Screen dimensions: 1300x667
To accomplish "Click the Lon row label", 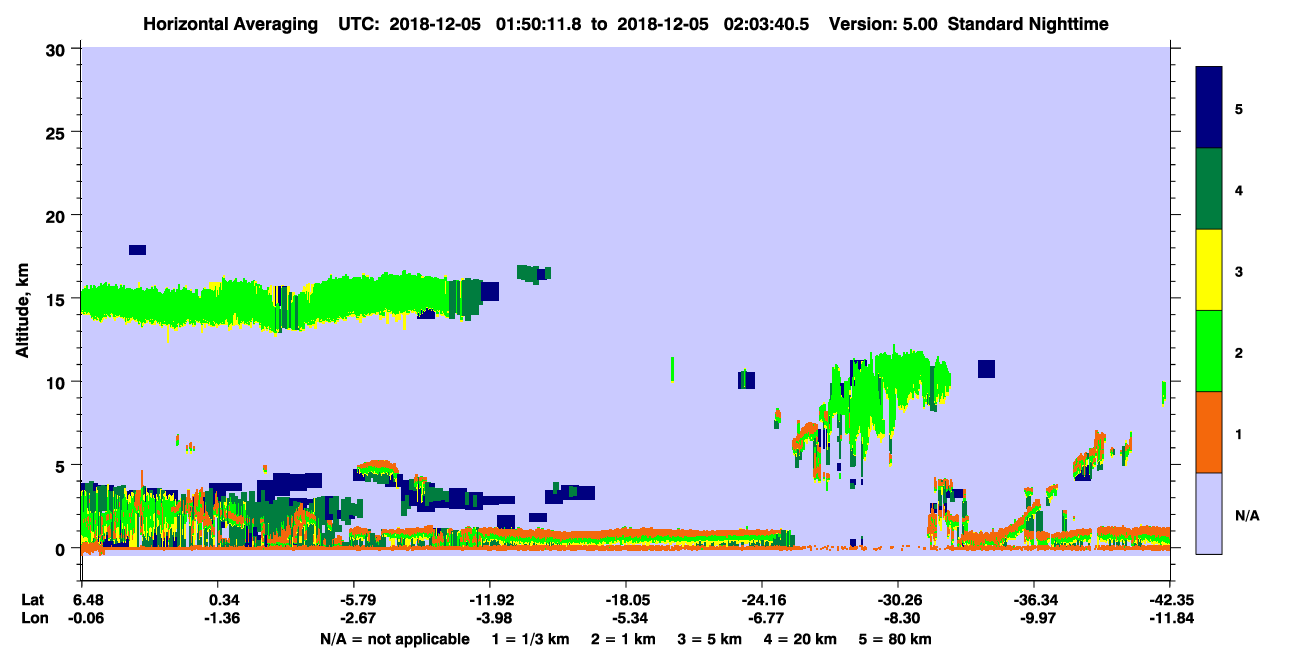I will 32,618.
